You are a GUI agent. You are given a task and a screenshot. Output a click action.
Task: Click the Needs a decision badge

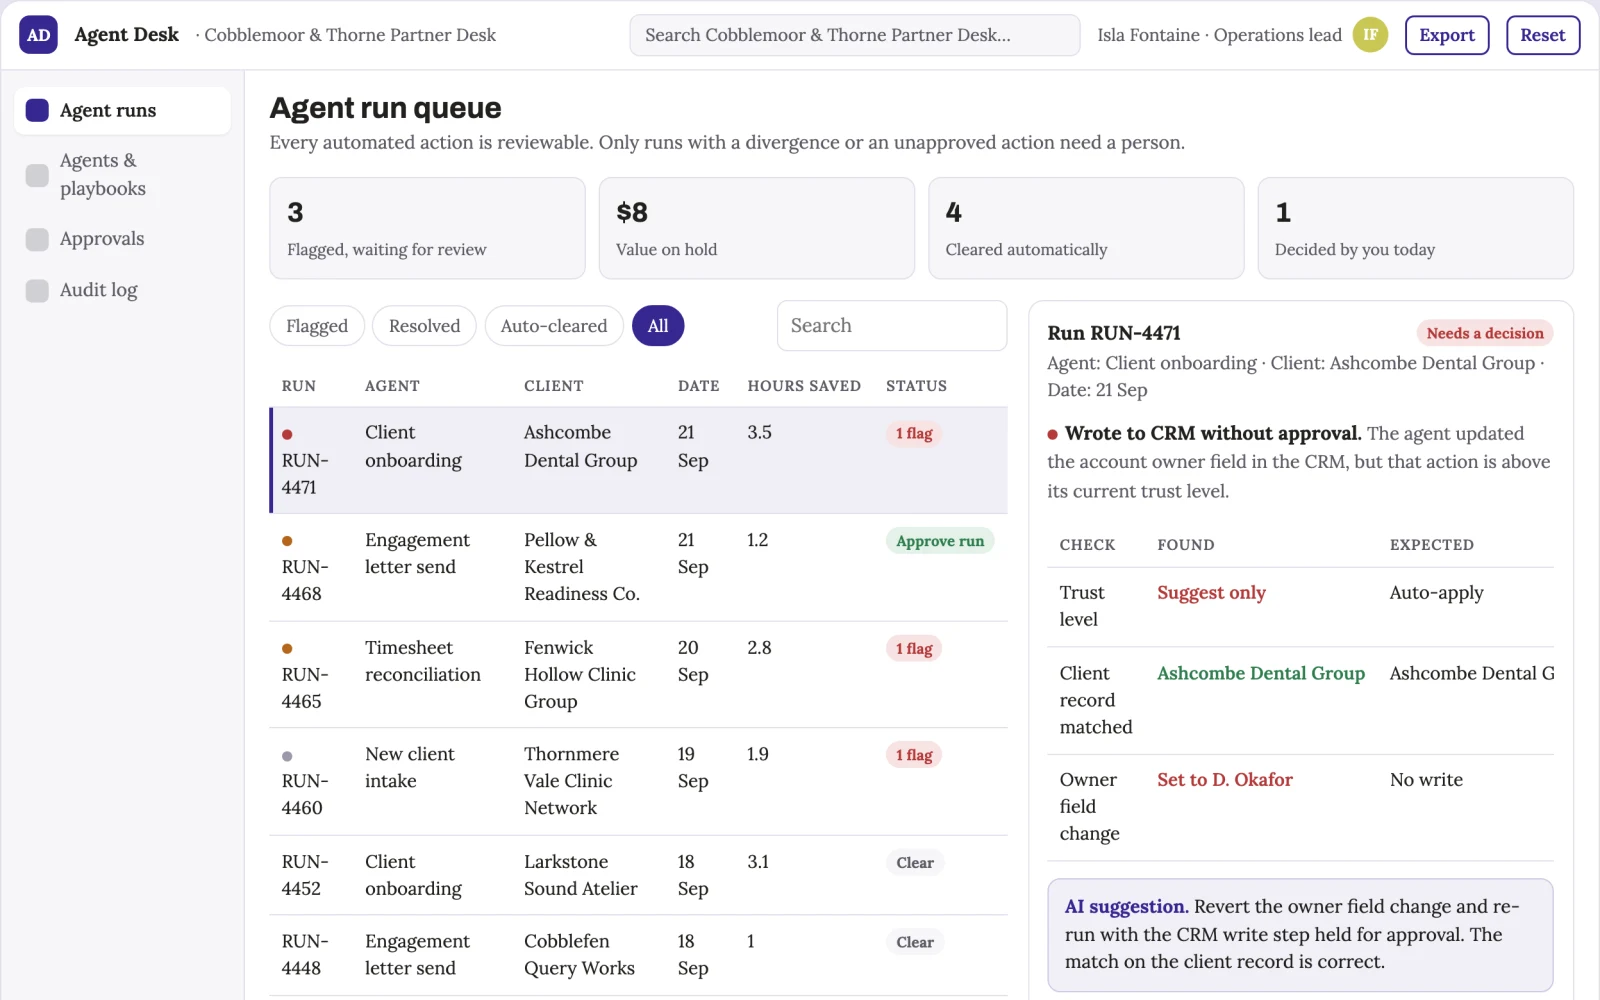pyautogui.click(x=1485, y=333)
